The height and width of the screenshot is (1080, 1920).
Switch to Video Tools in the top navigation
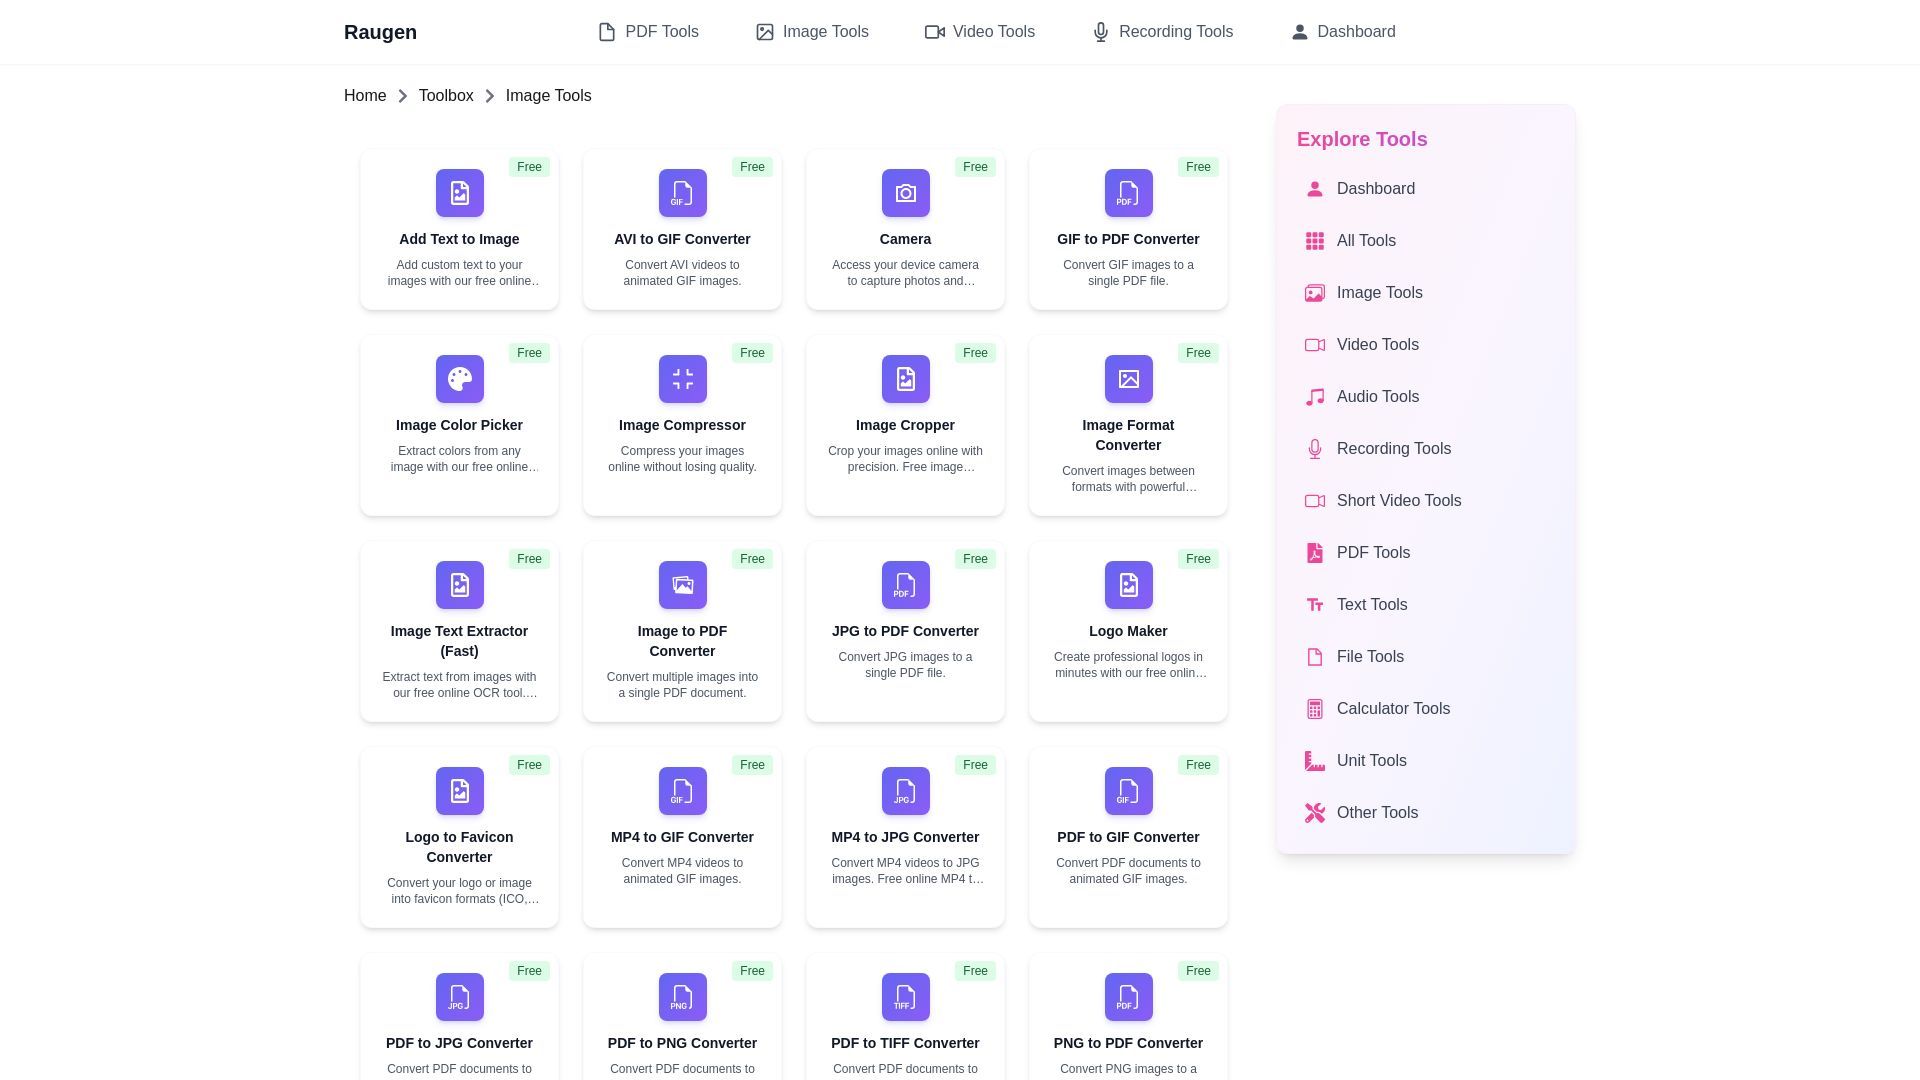click(980, 32)
